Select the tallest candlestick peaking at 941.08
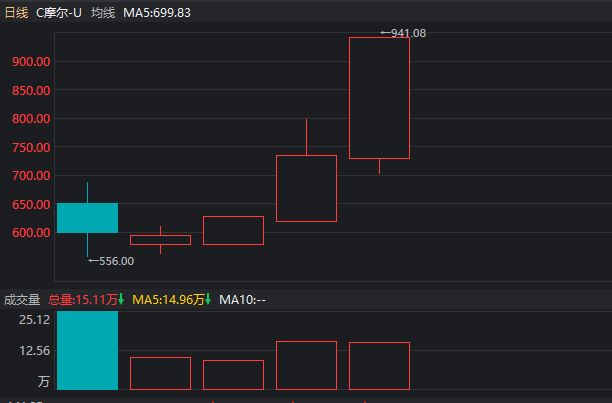This screenshot has height=403, width=612. (x=379, y=97)
